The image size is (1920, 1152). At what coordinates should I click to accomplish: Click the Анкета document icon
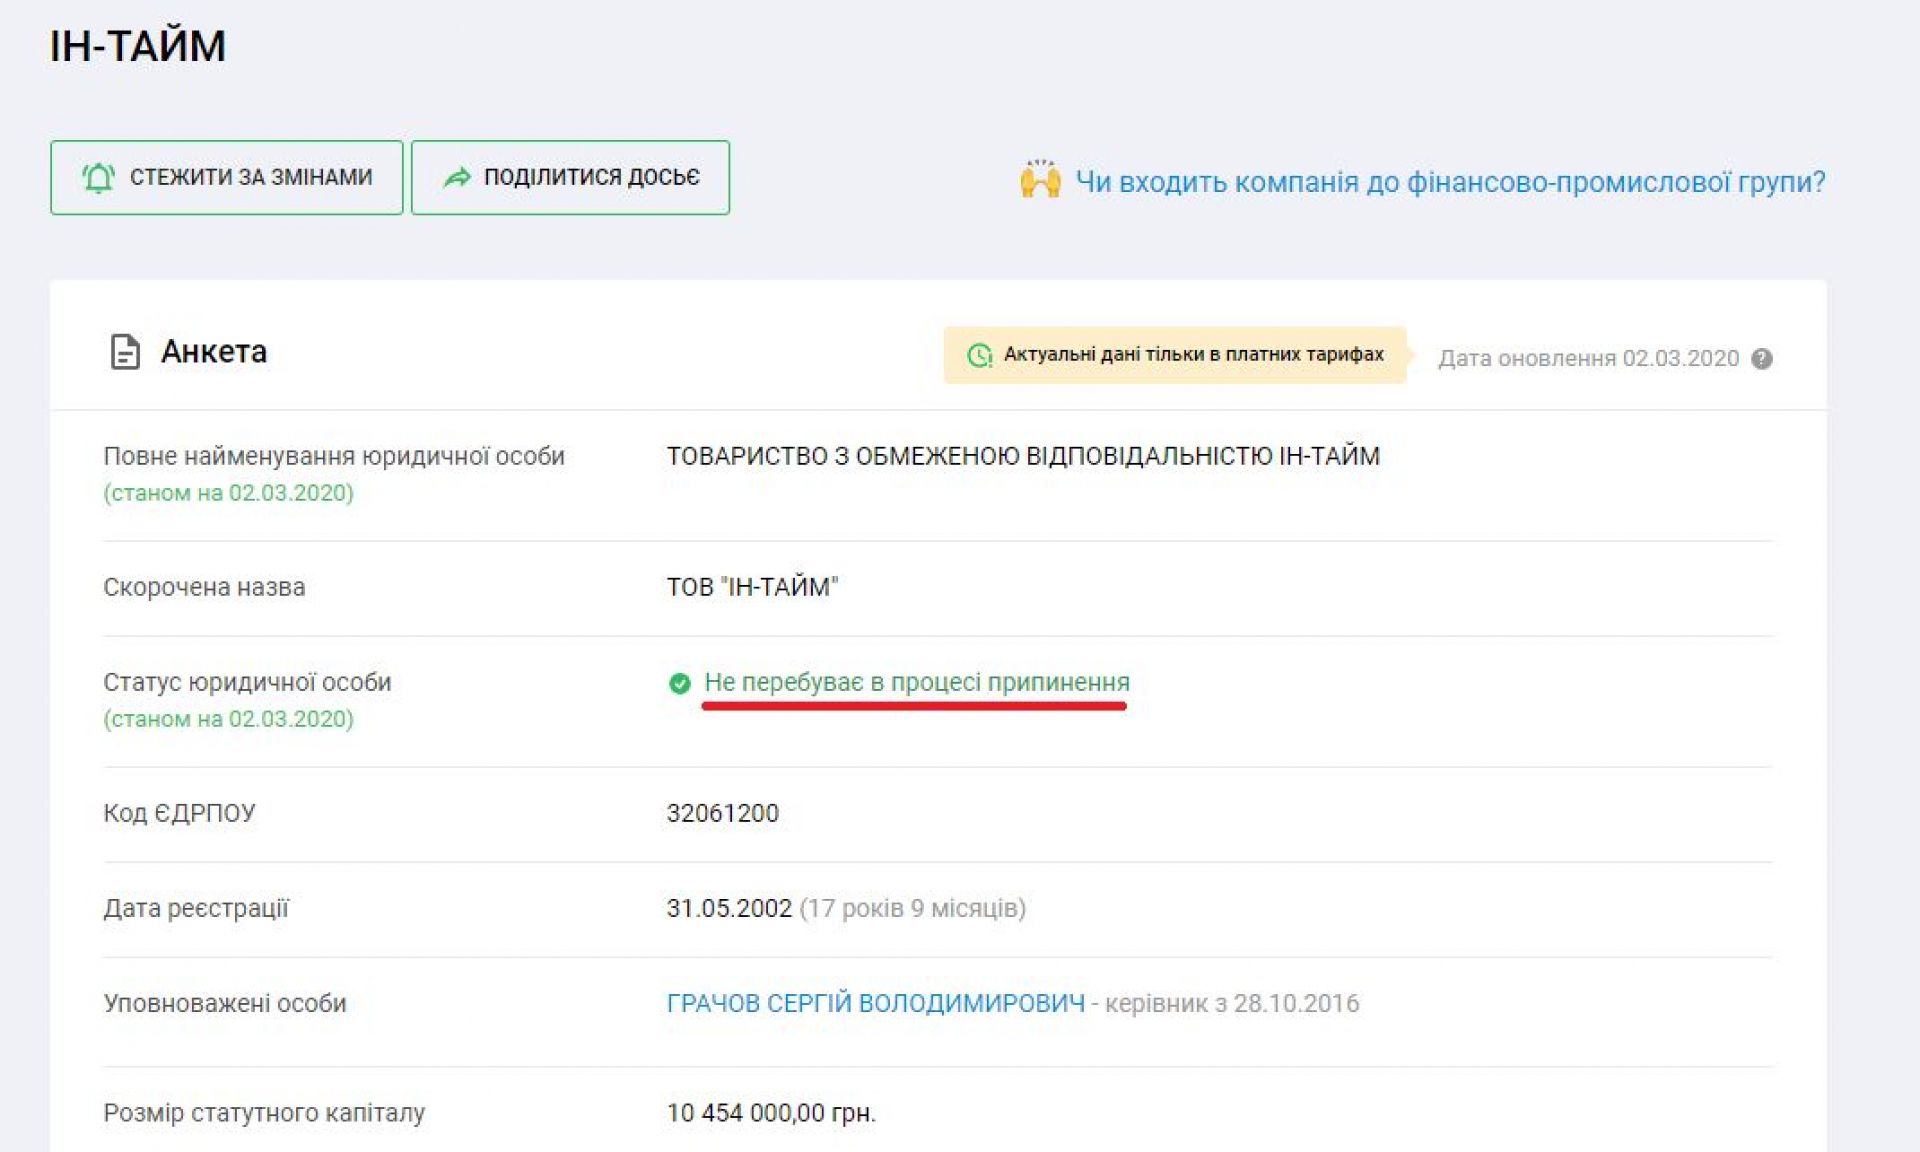[125, 352]
